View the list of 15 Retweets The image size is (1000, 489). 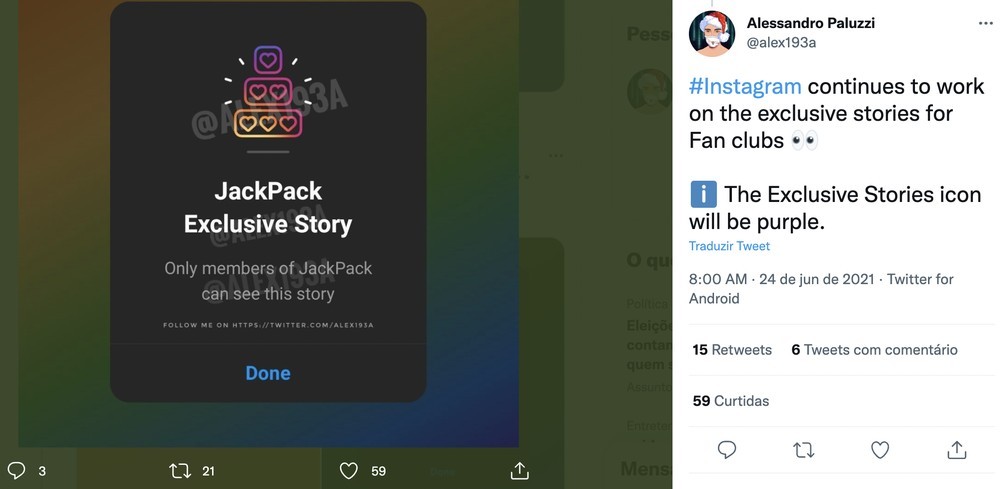732,350
